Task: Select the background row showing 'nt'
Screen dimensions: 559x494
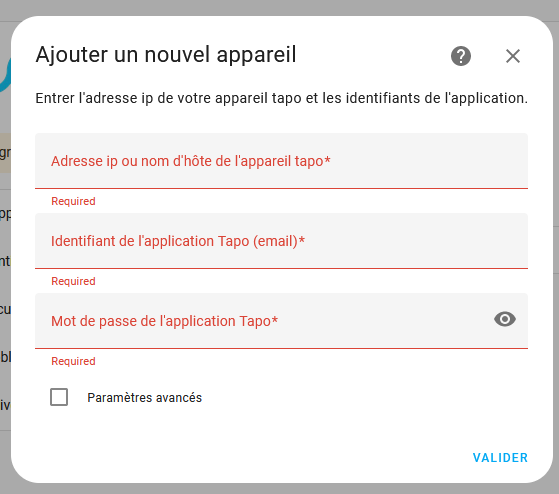Action: coord(5,261)
